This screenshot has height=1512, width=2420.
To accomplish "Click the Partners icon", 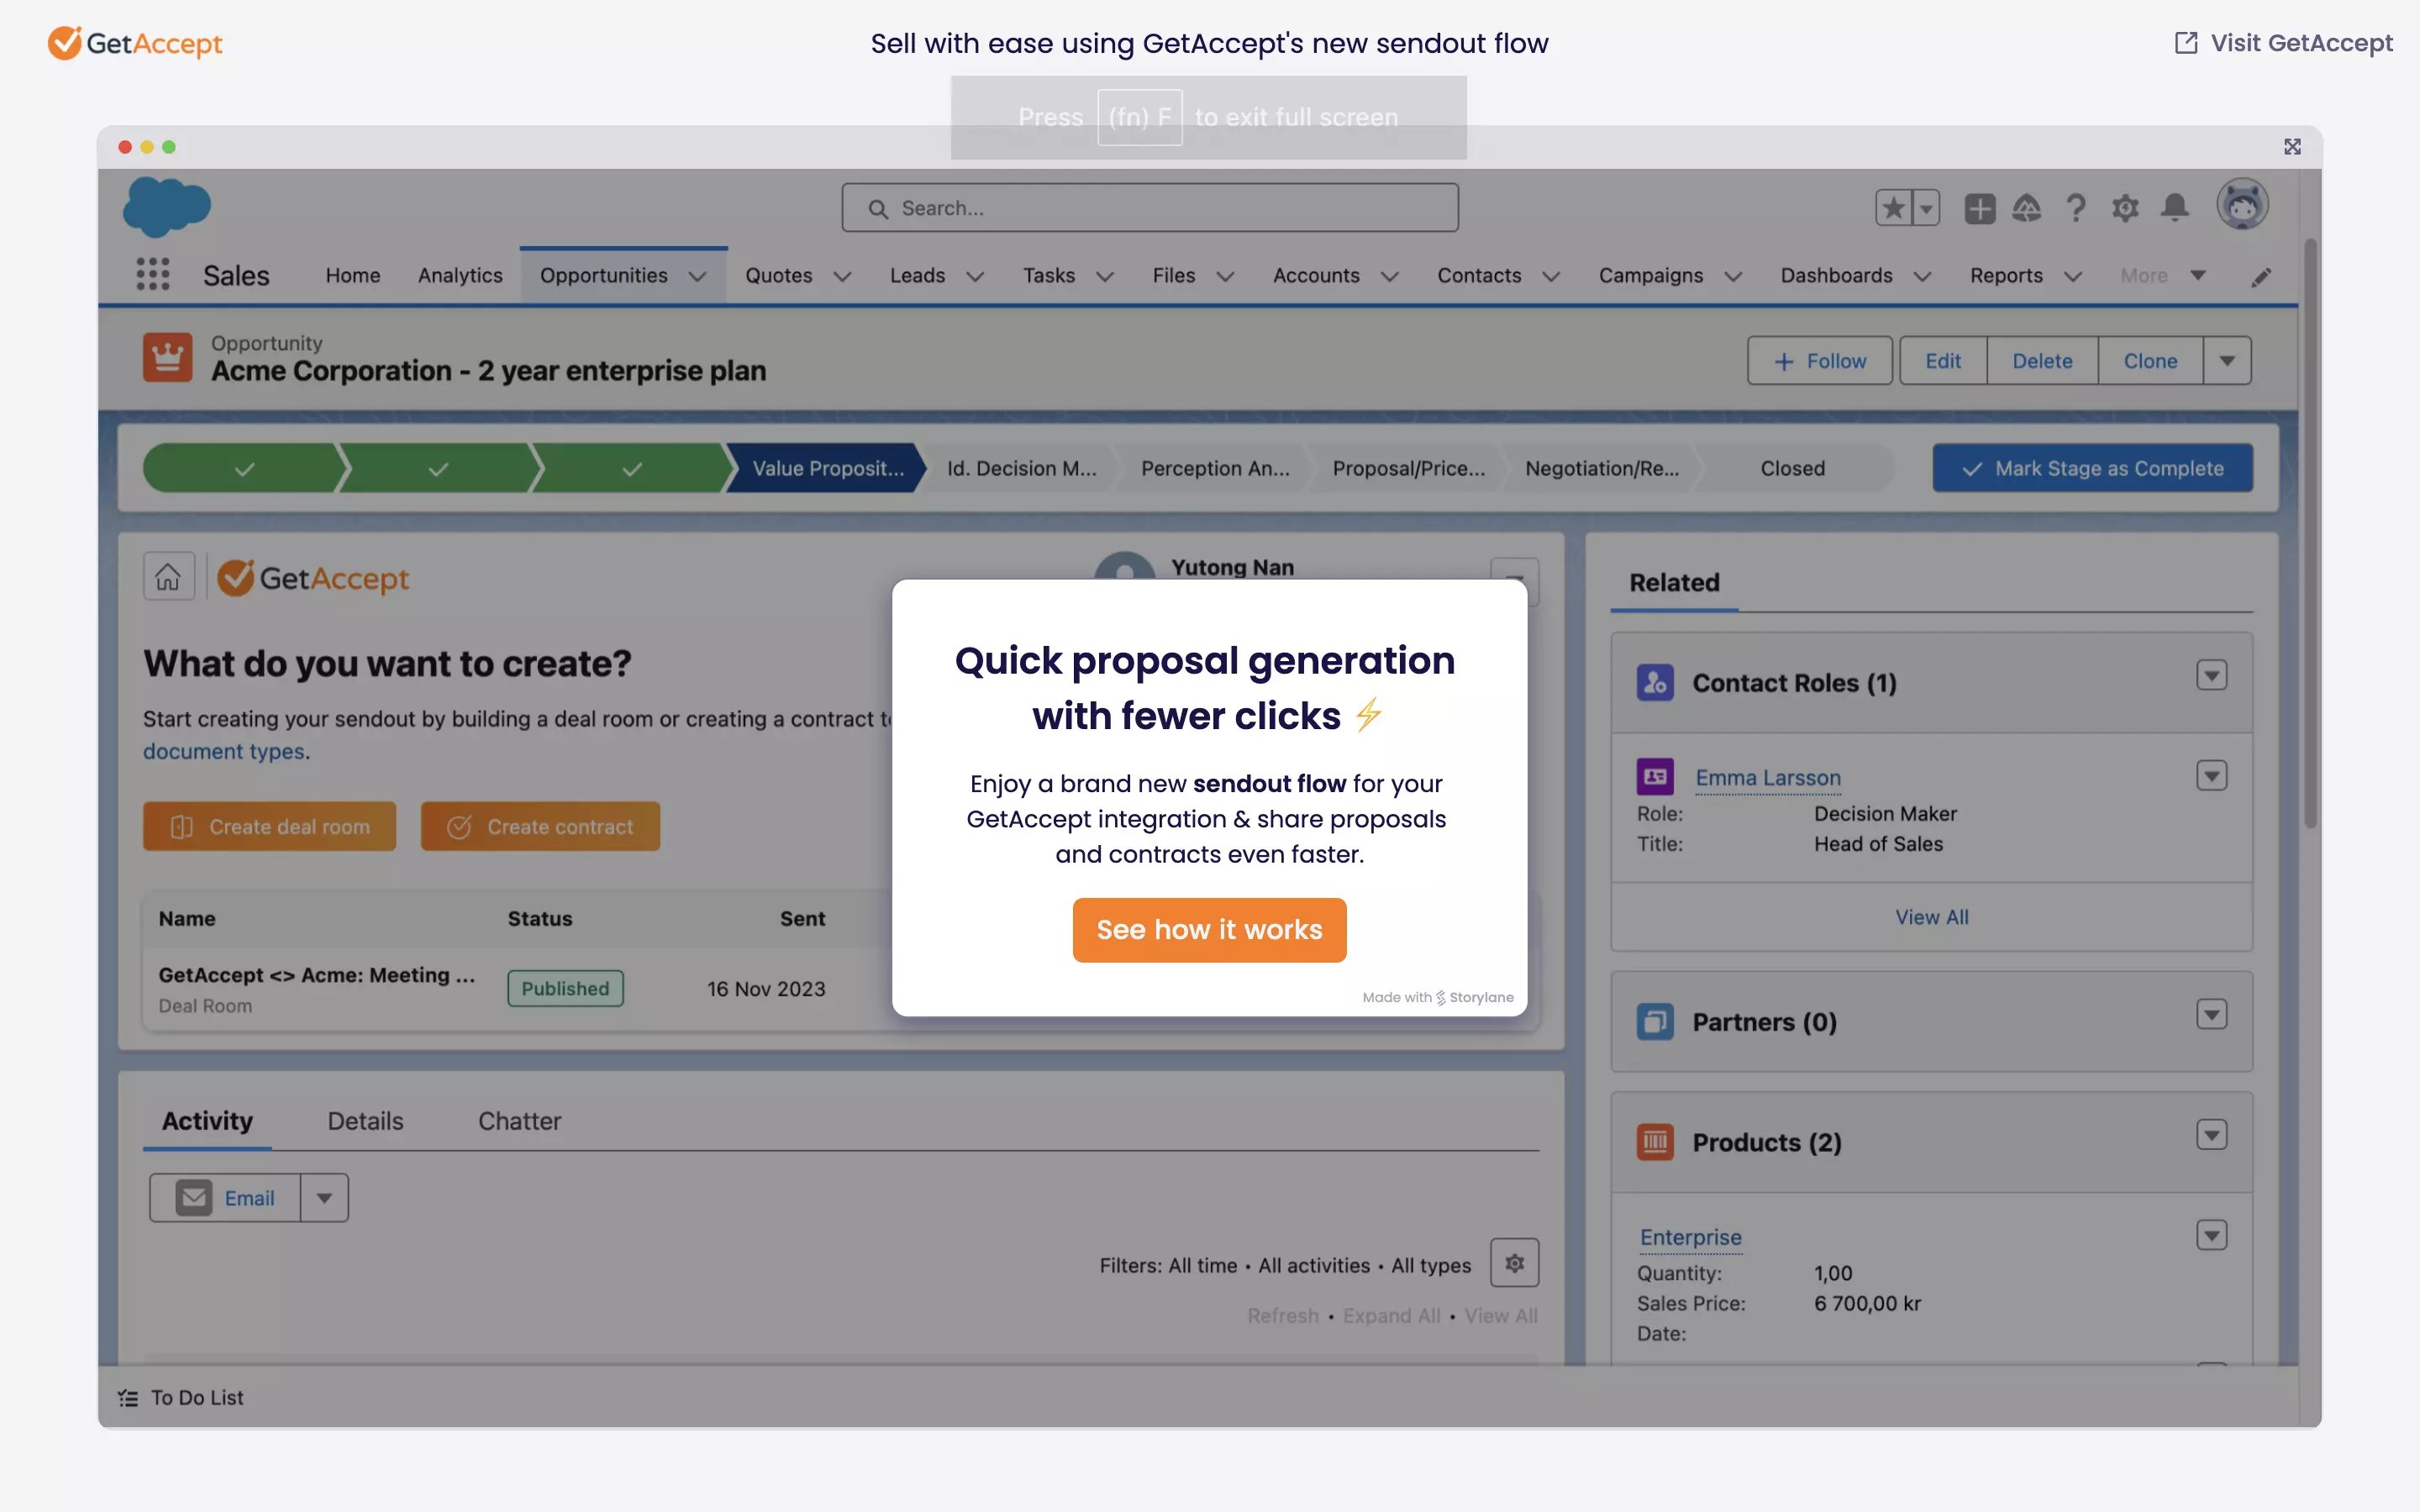I will pos(1655,1021).
